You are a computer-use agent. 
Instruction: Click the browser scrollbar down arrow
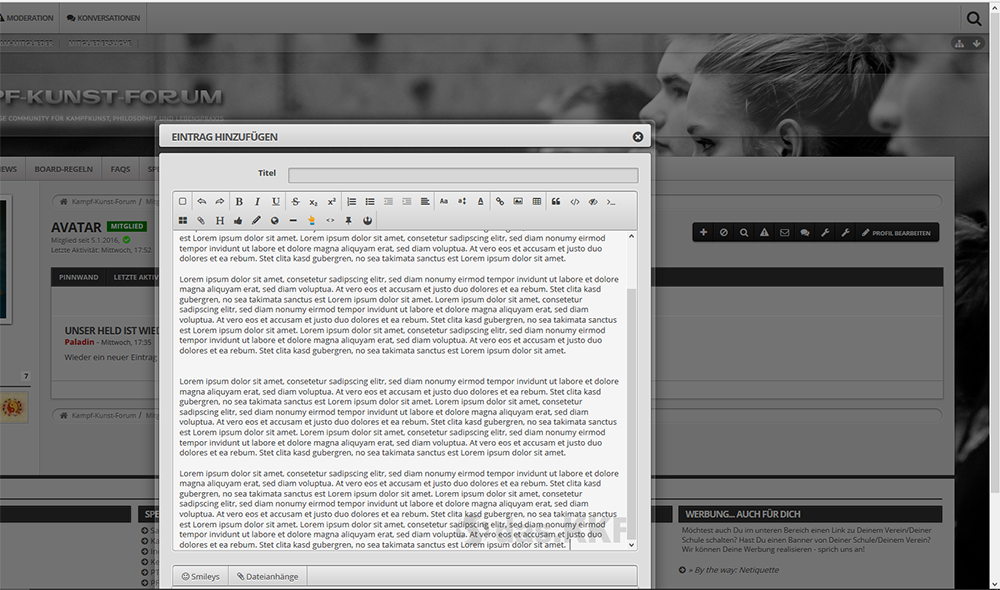[x=994, y=584]
